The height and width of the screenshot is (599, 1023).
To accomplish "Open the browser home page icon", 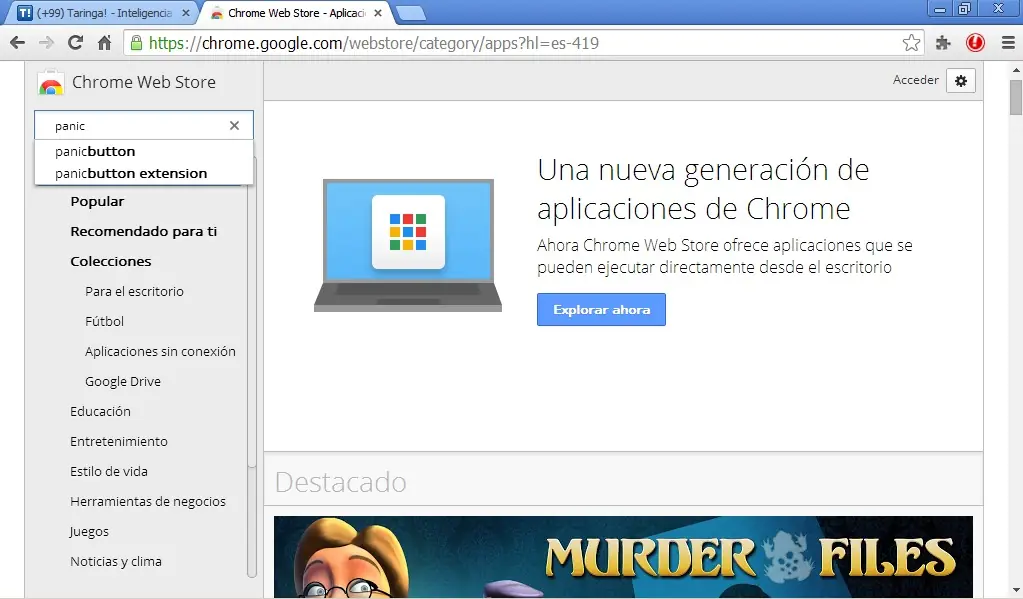I will pos(104,43).
